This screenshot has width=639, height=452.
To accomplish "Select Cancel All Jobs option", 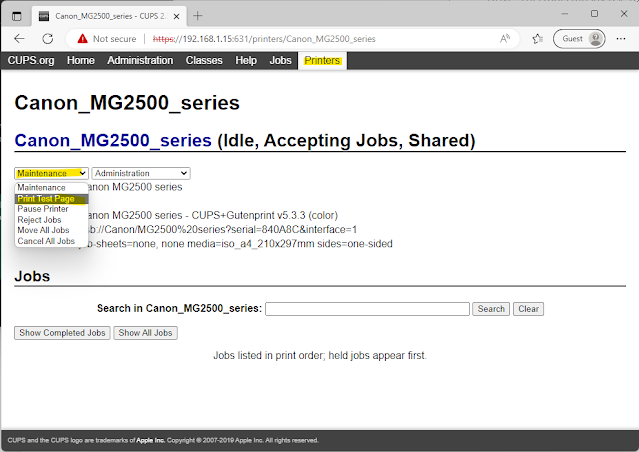I will (x=51, y=241).
